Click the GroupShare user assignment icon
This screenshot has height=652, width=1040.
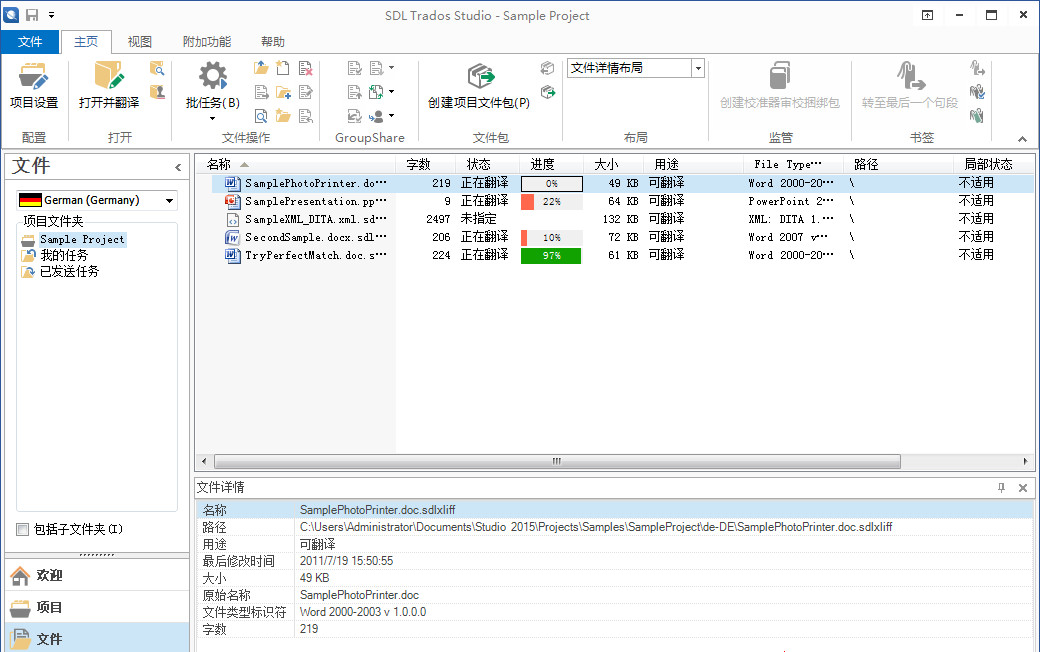pos(377,116)
